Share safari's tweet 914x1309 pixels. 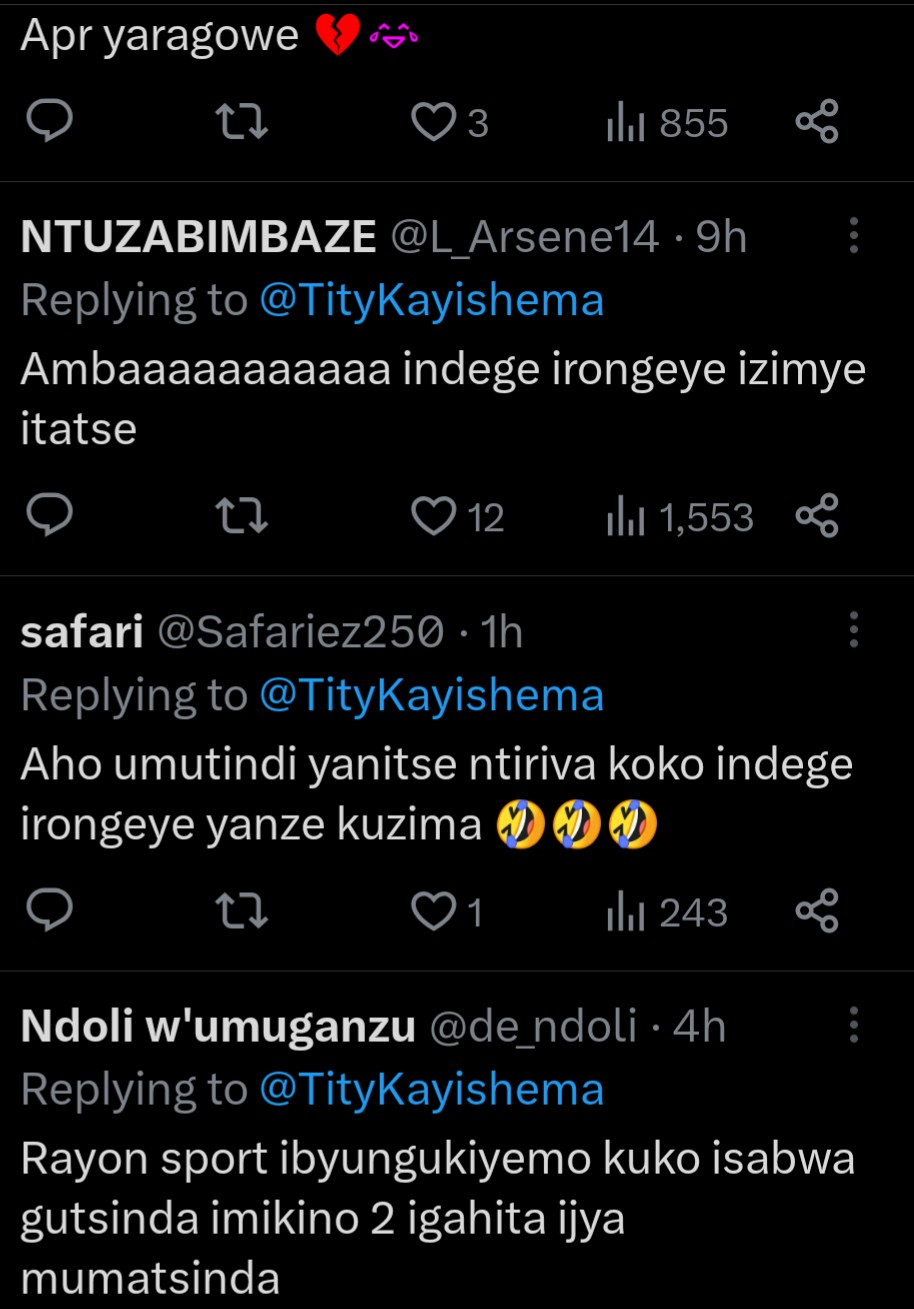coord(816,912)
